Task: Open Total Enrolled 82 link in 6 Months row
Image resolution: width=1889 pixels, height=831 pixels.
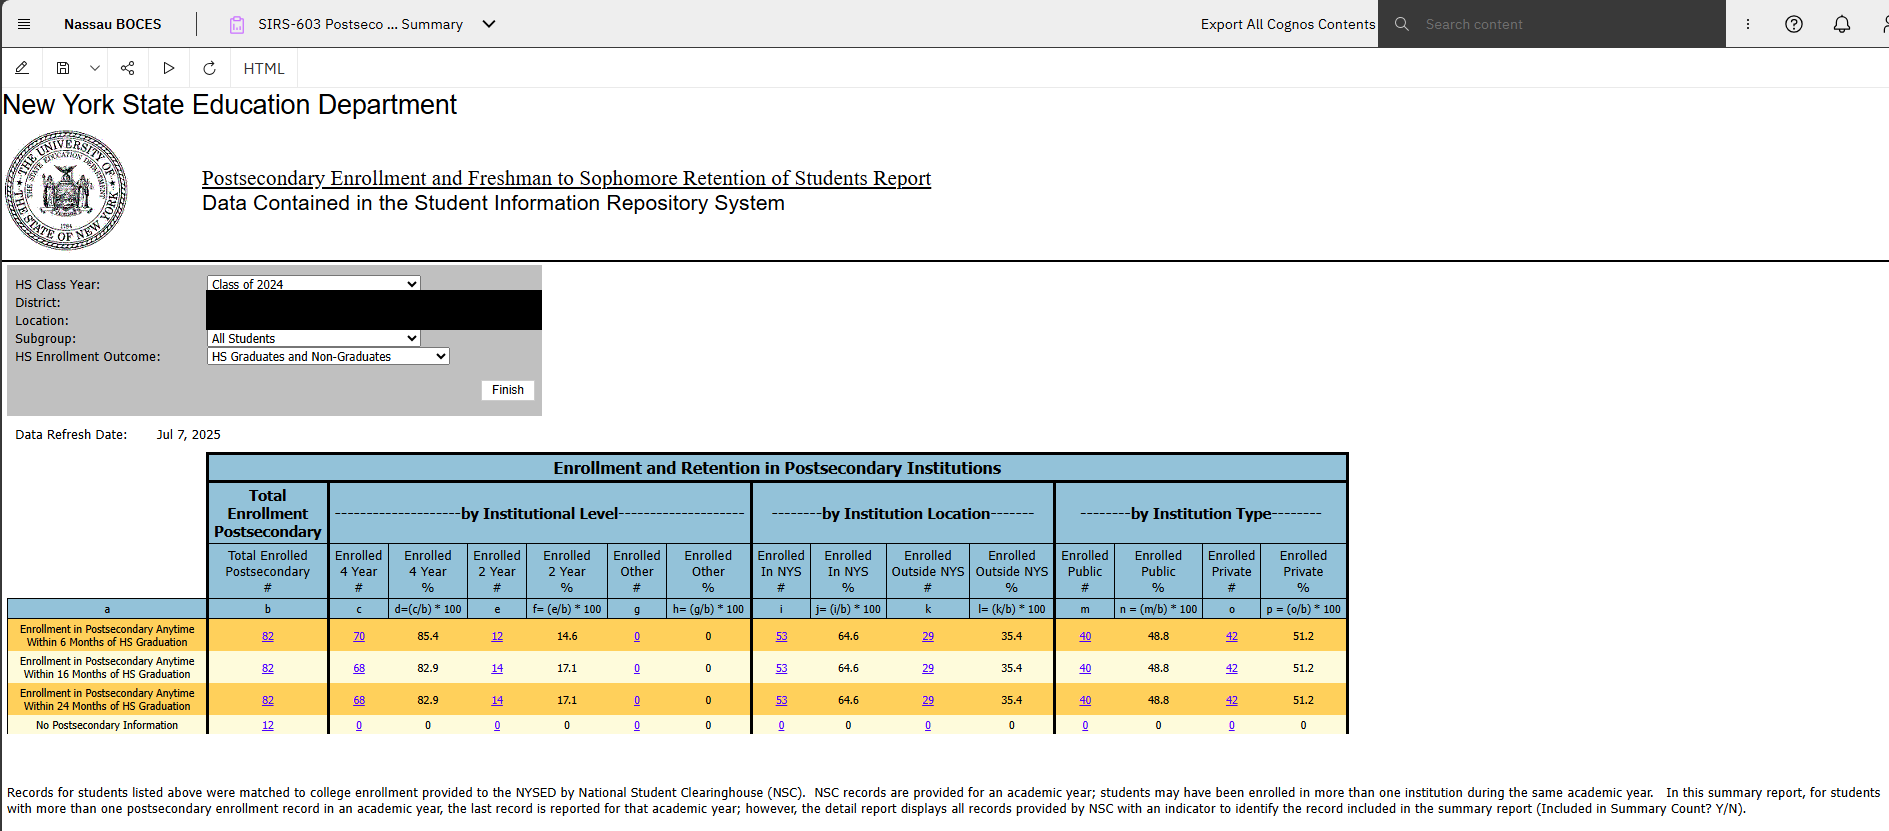Action: tap(268, 636)
